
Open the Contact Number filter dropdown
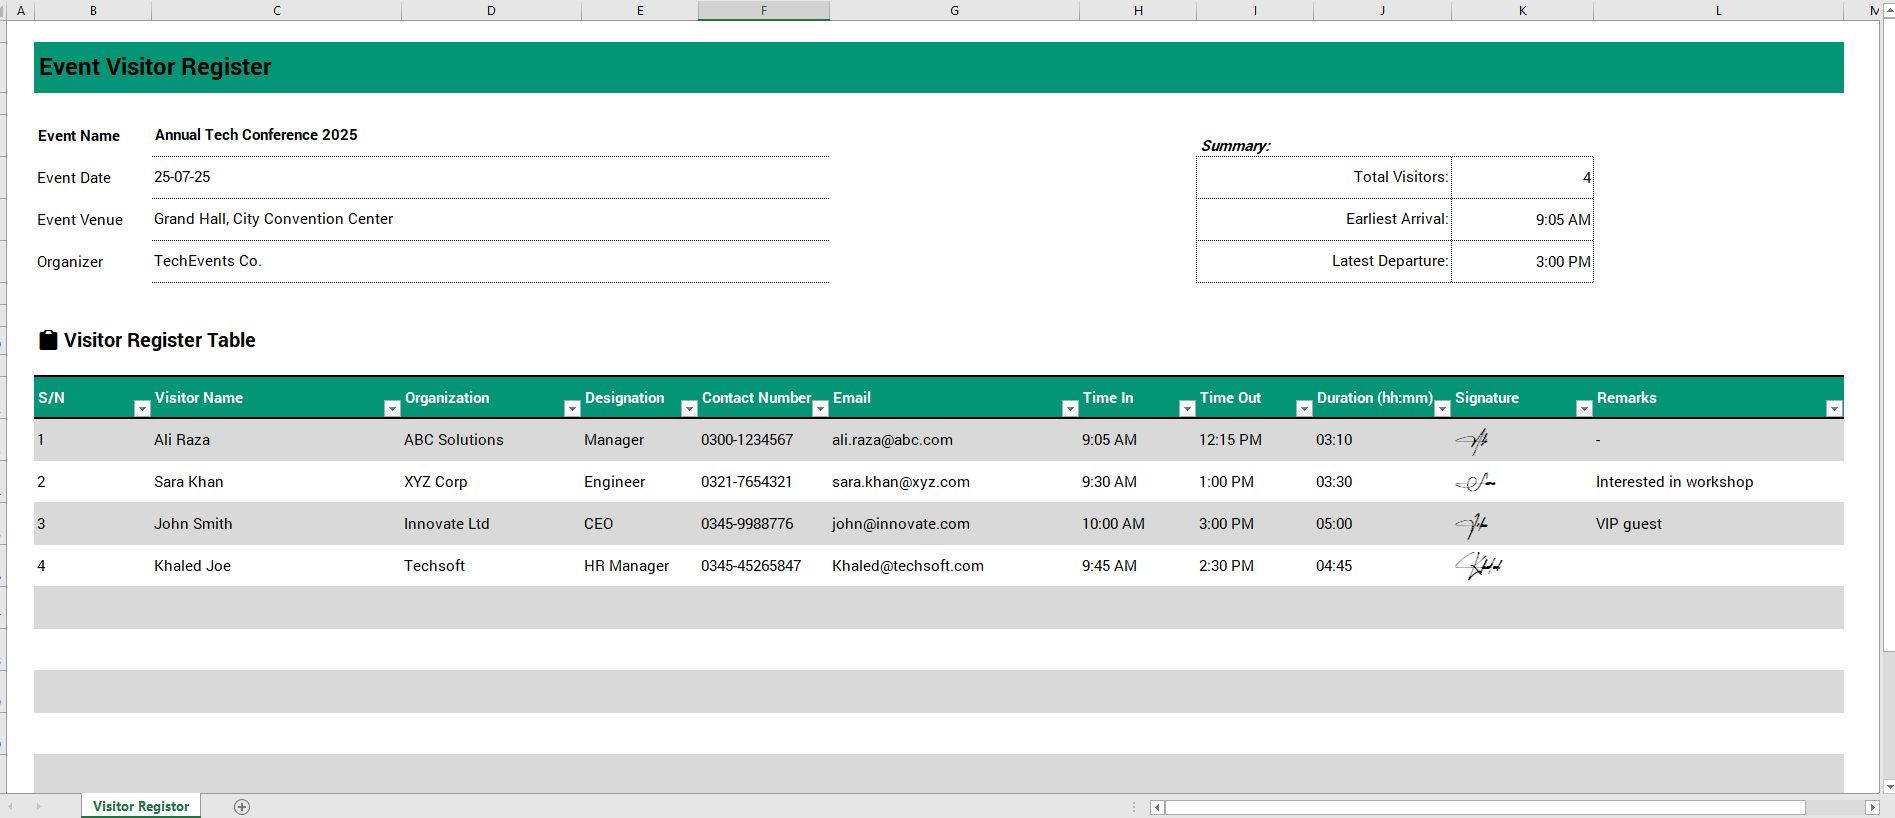point(820,408)
